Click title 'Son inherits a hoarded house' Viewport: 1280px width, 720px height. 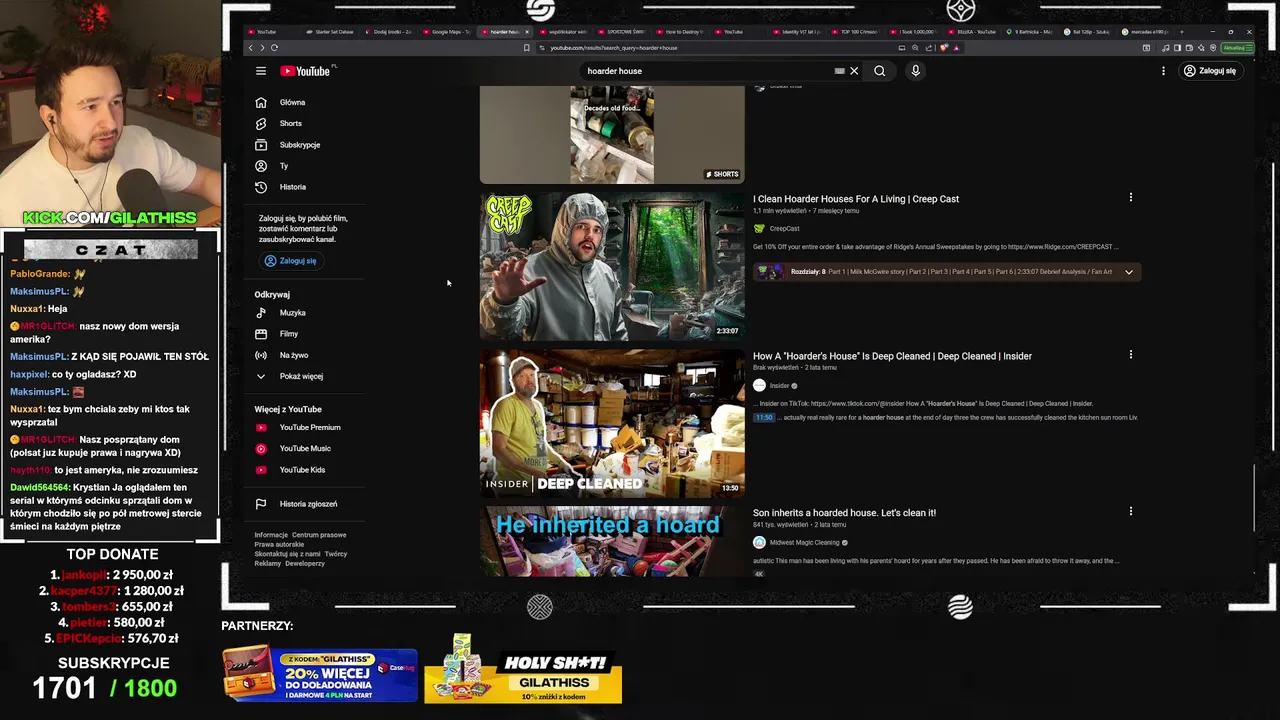tap(844, 513)
